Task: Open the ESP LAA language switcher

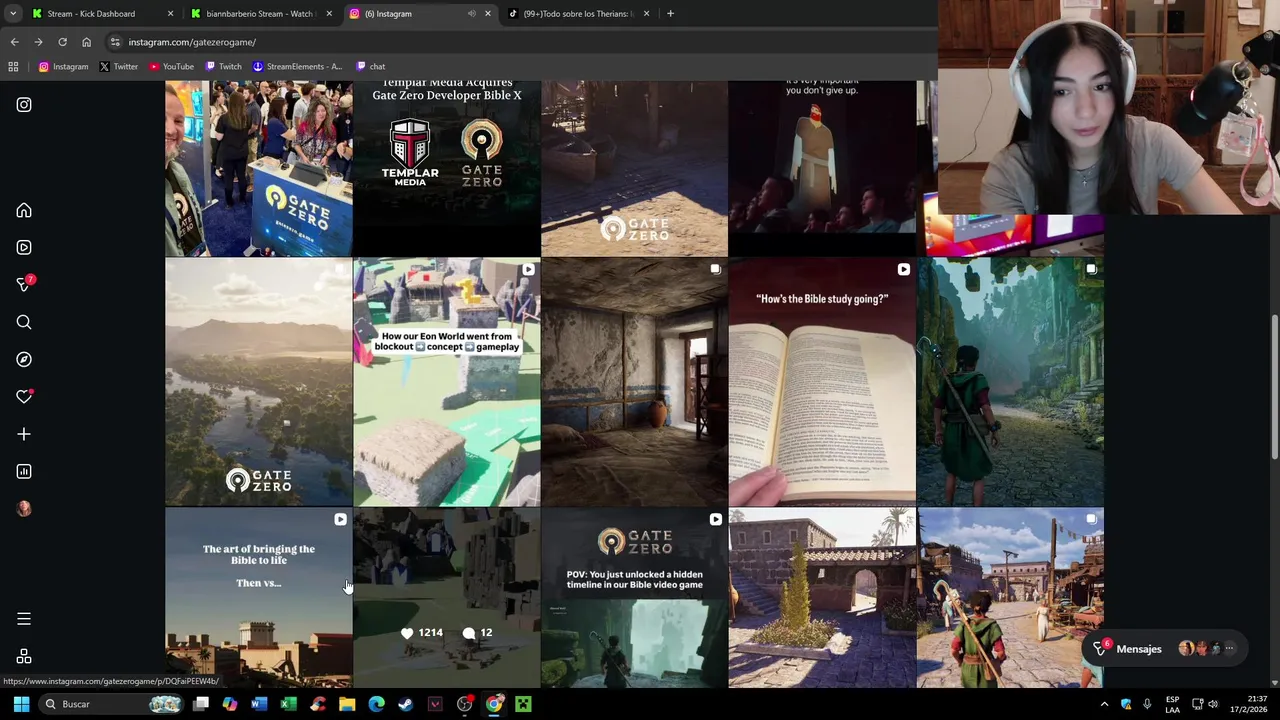Action: tap(1172, 704)
